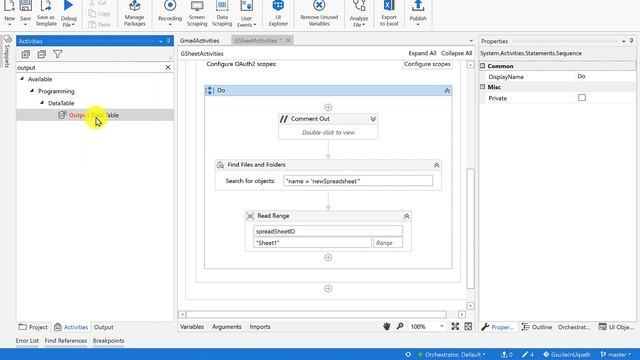Open Manage Packages
This screenshot has height=360, width=640.
pyautogui.click(x=134, y=13)
